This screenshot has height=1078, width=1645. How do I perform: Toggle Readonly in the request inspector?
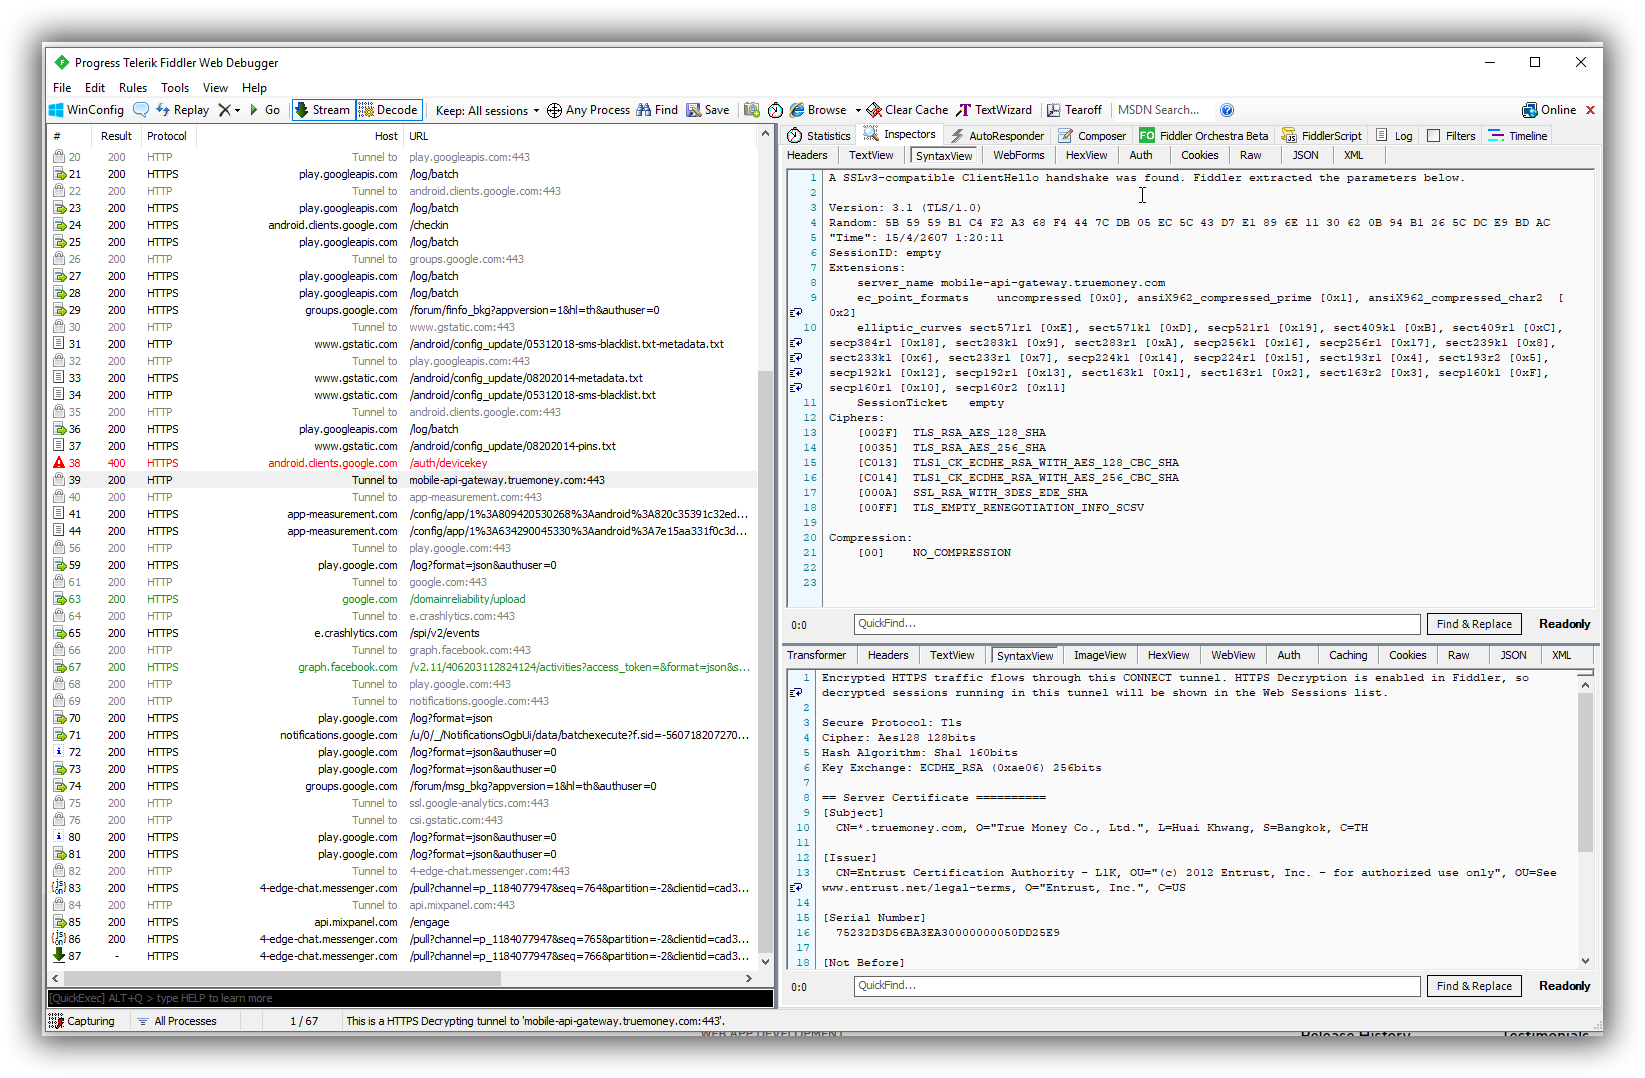coord(1564,624)
